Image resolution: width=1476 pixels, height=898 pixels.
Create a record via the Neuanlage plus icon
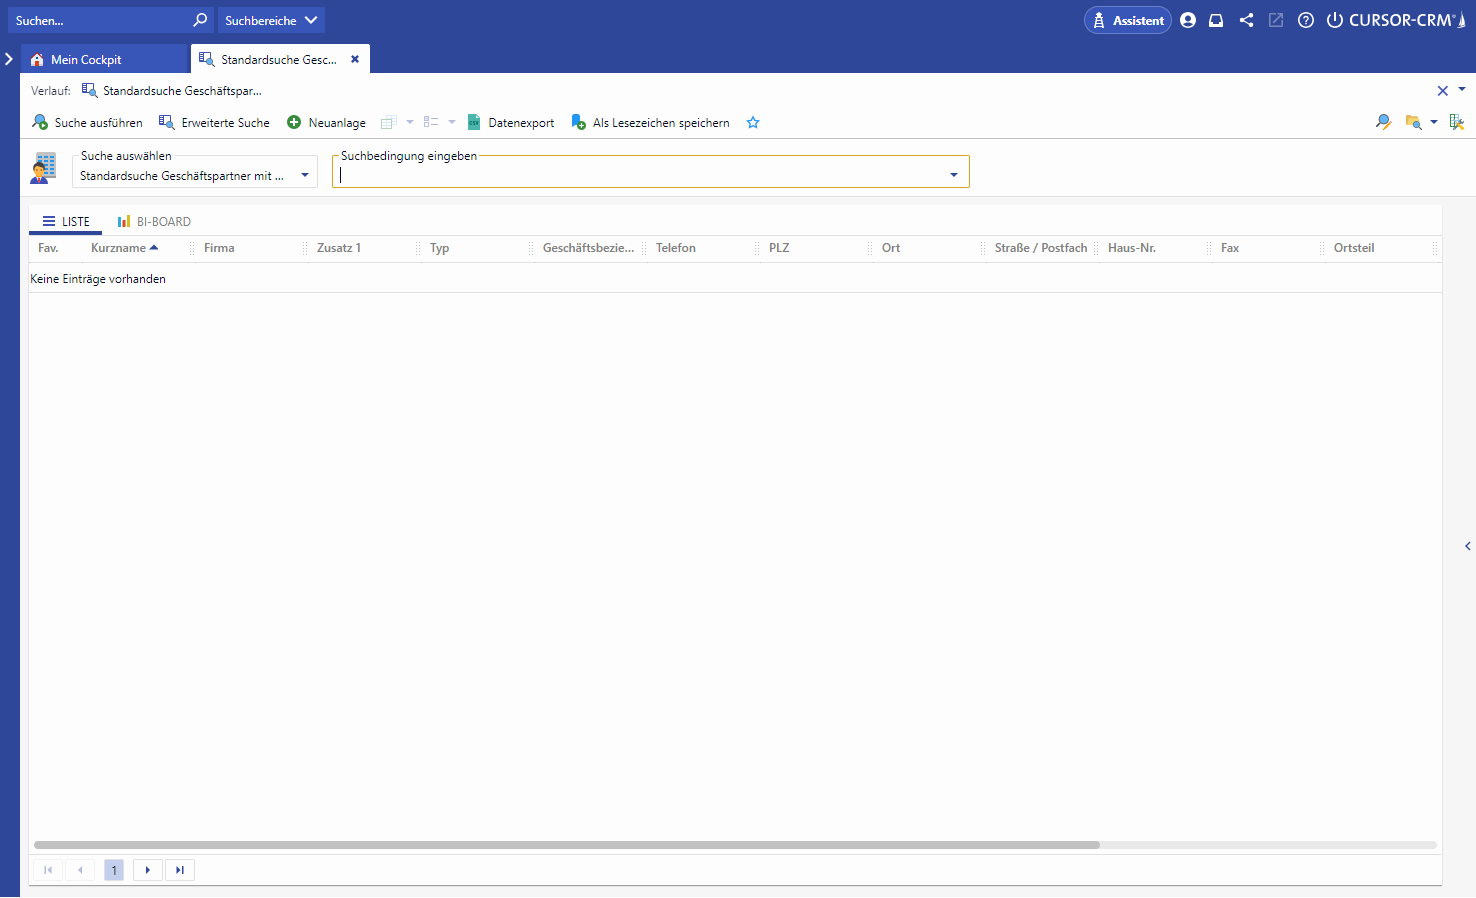pyautogui.click(x=294, y=121)
